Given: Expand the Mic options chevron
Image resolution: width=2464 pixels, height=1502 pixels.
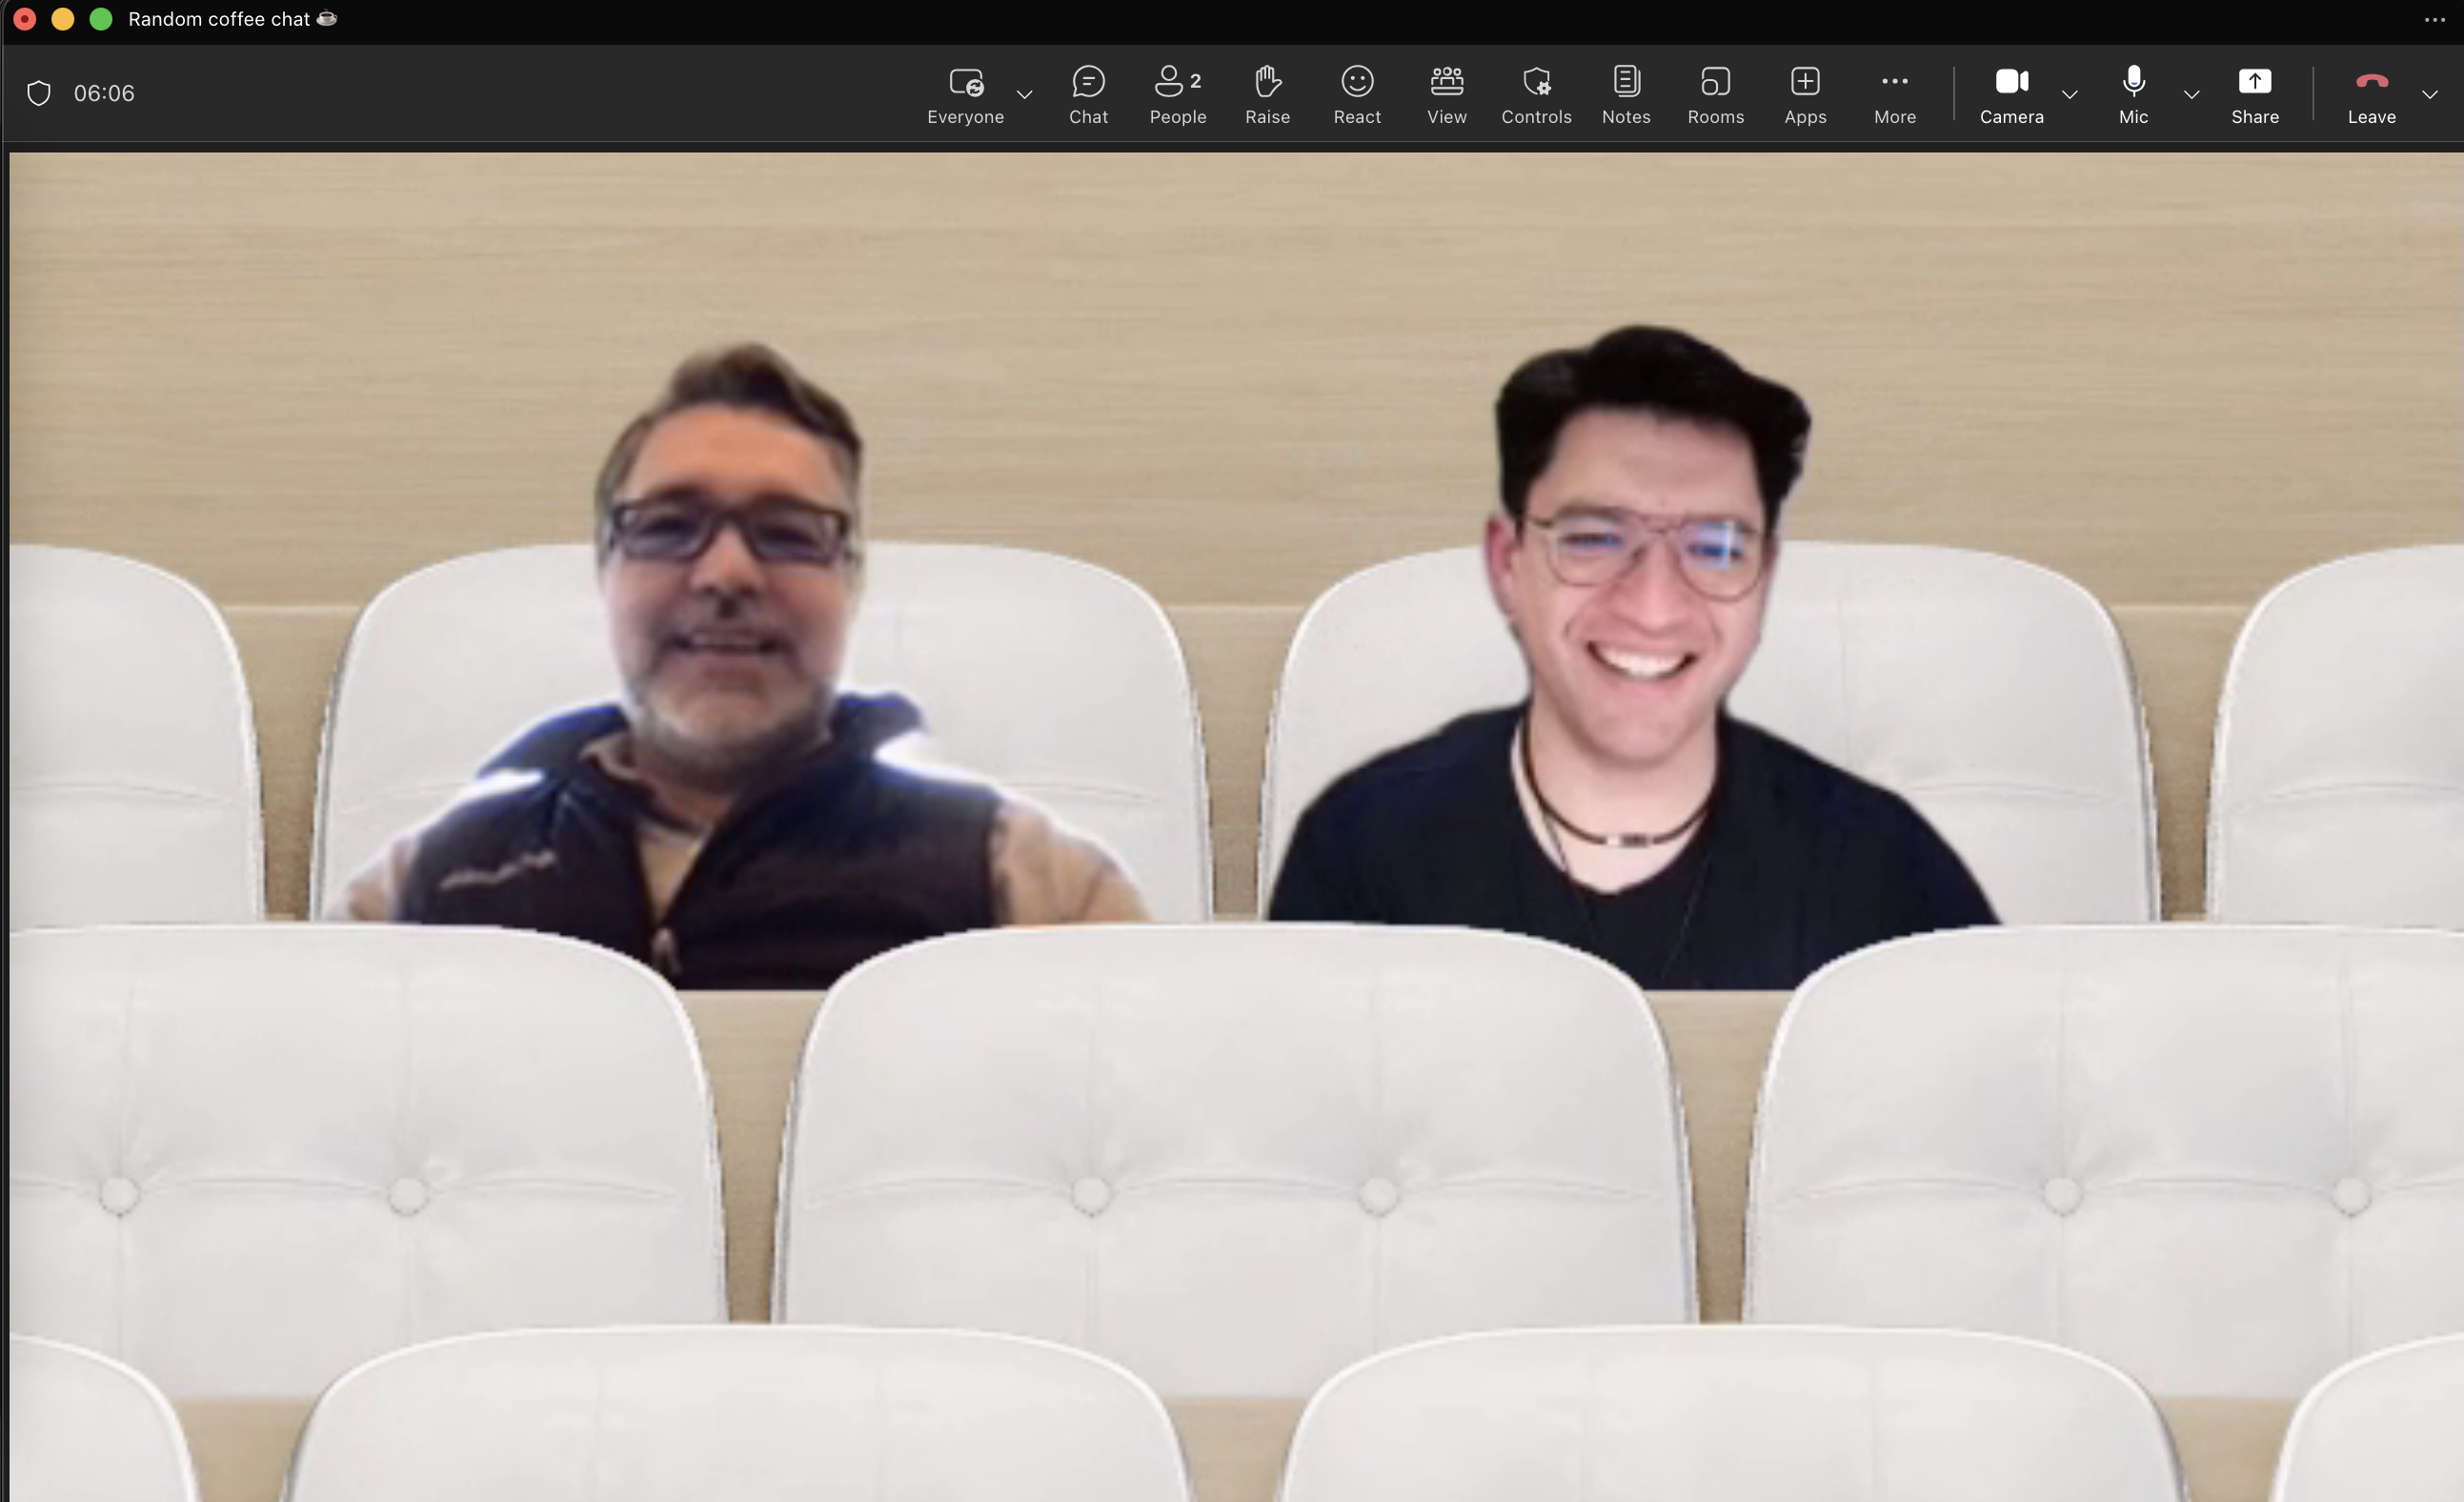Looking at the screenshot, I should (x=2191, y=95).
